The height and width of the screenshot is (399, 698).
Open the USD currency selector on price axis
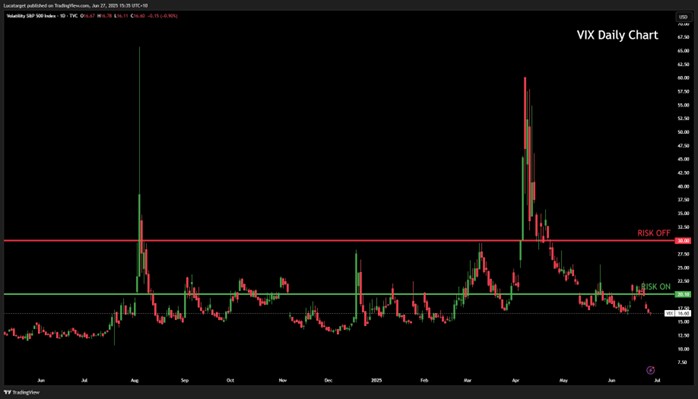coord(683,17)
